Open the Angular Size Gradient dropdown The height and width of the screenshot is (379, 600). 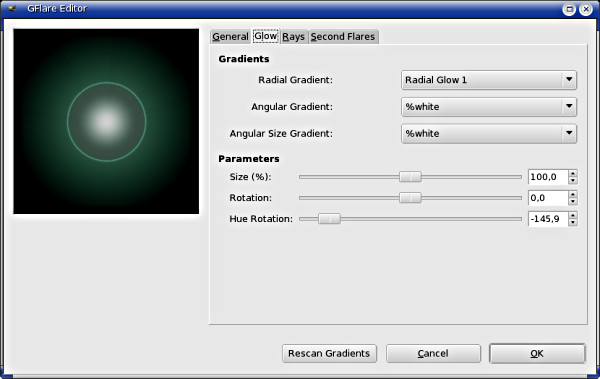pyautogui.click(x=489, y=134)
